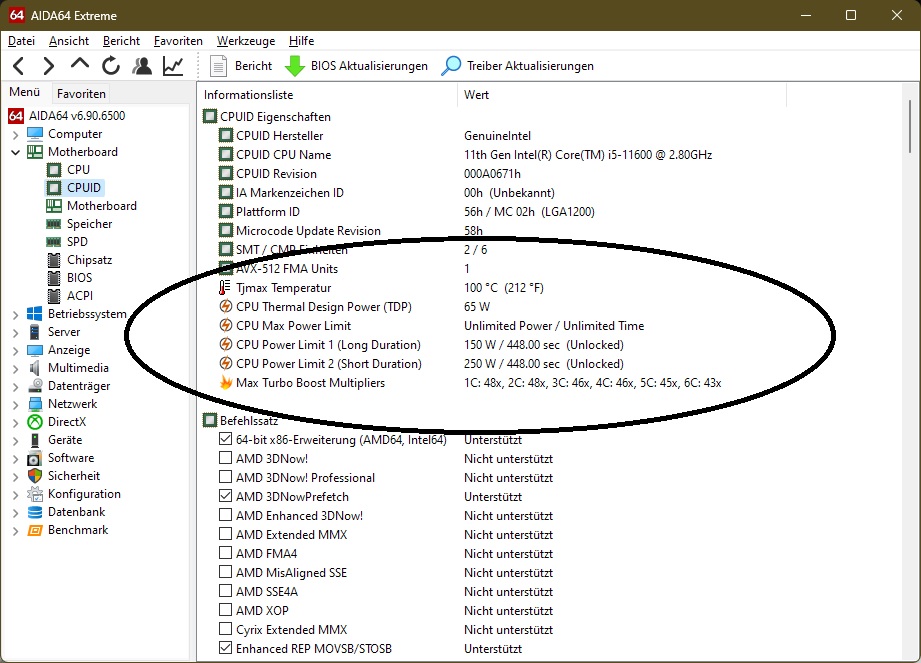Expand the Datenträger tree node
Viewport: 921px width, 663px height.
(15, 386)
